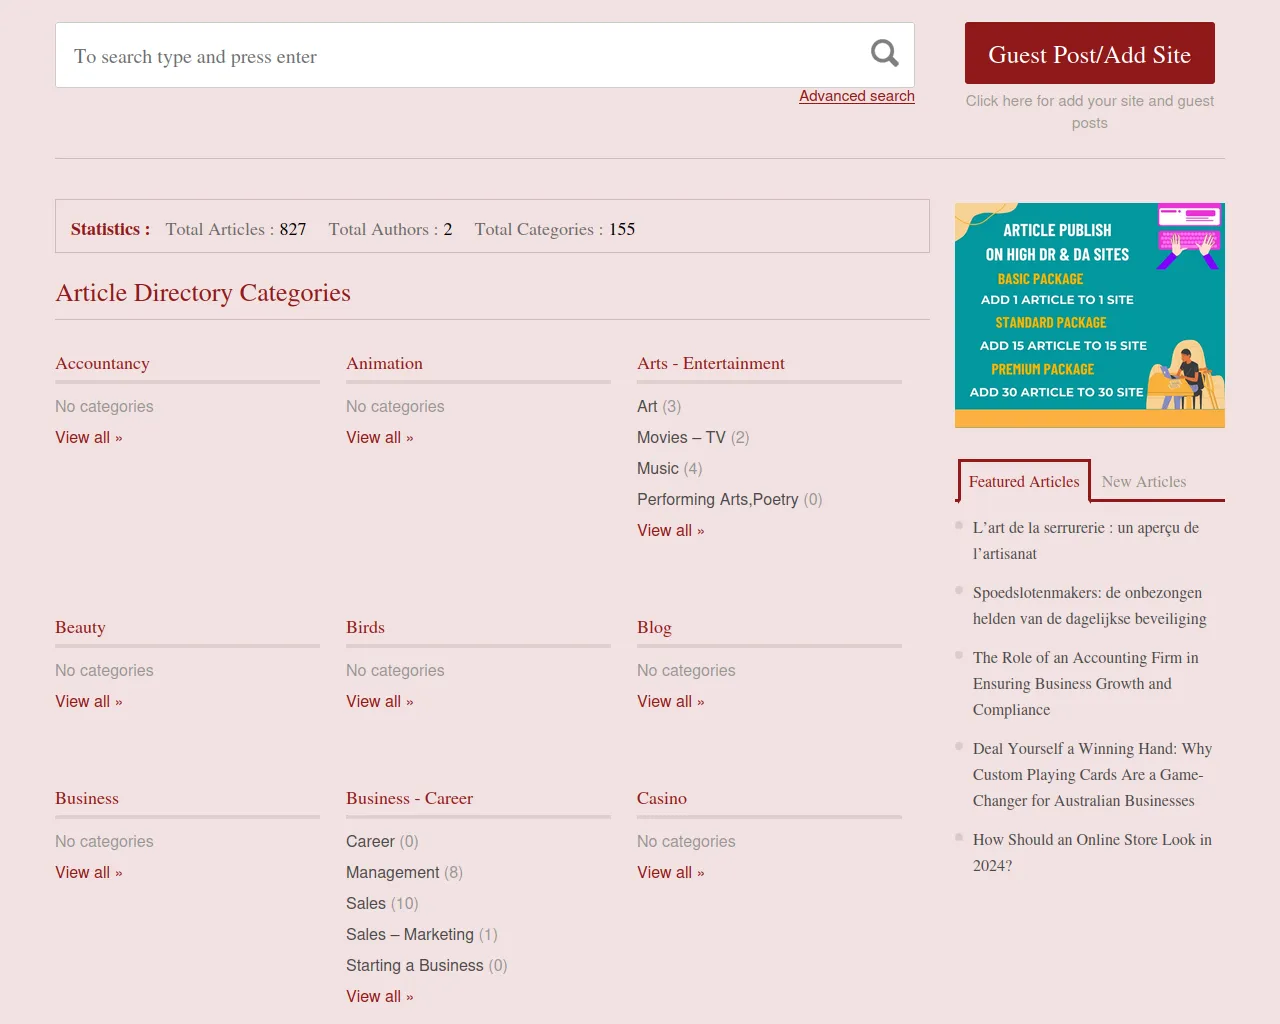Click the magnifying glass search icon
This screenshot has height=1024, width=1280.
[x=884, y=54]
